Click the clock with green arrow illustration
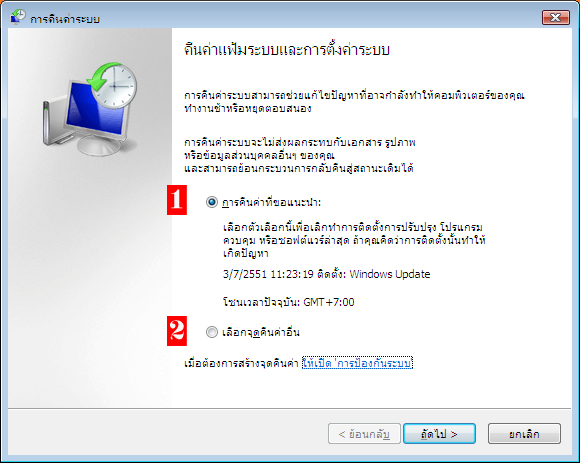 tap(112, 85)
